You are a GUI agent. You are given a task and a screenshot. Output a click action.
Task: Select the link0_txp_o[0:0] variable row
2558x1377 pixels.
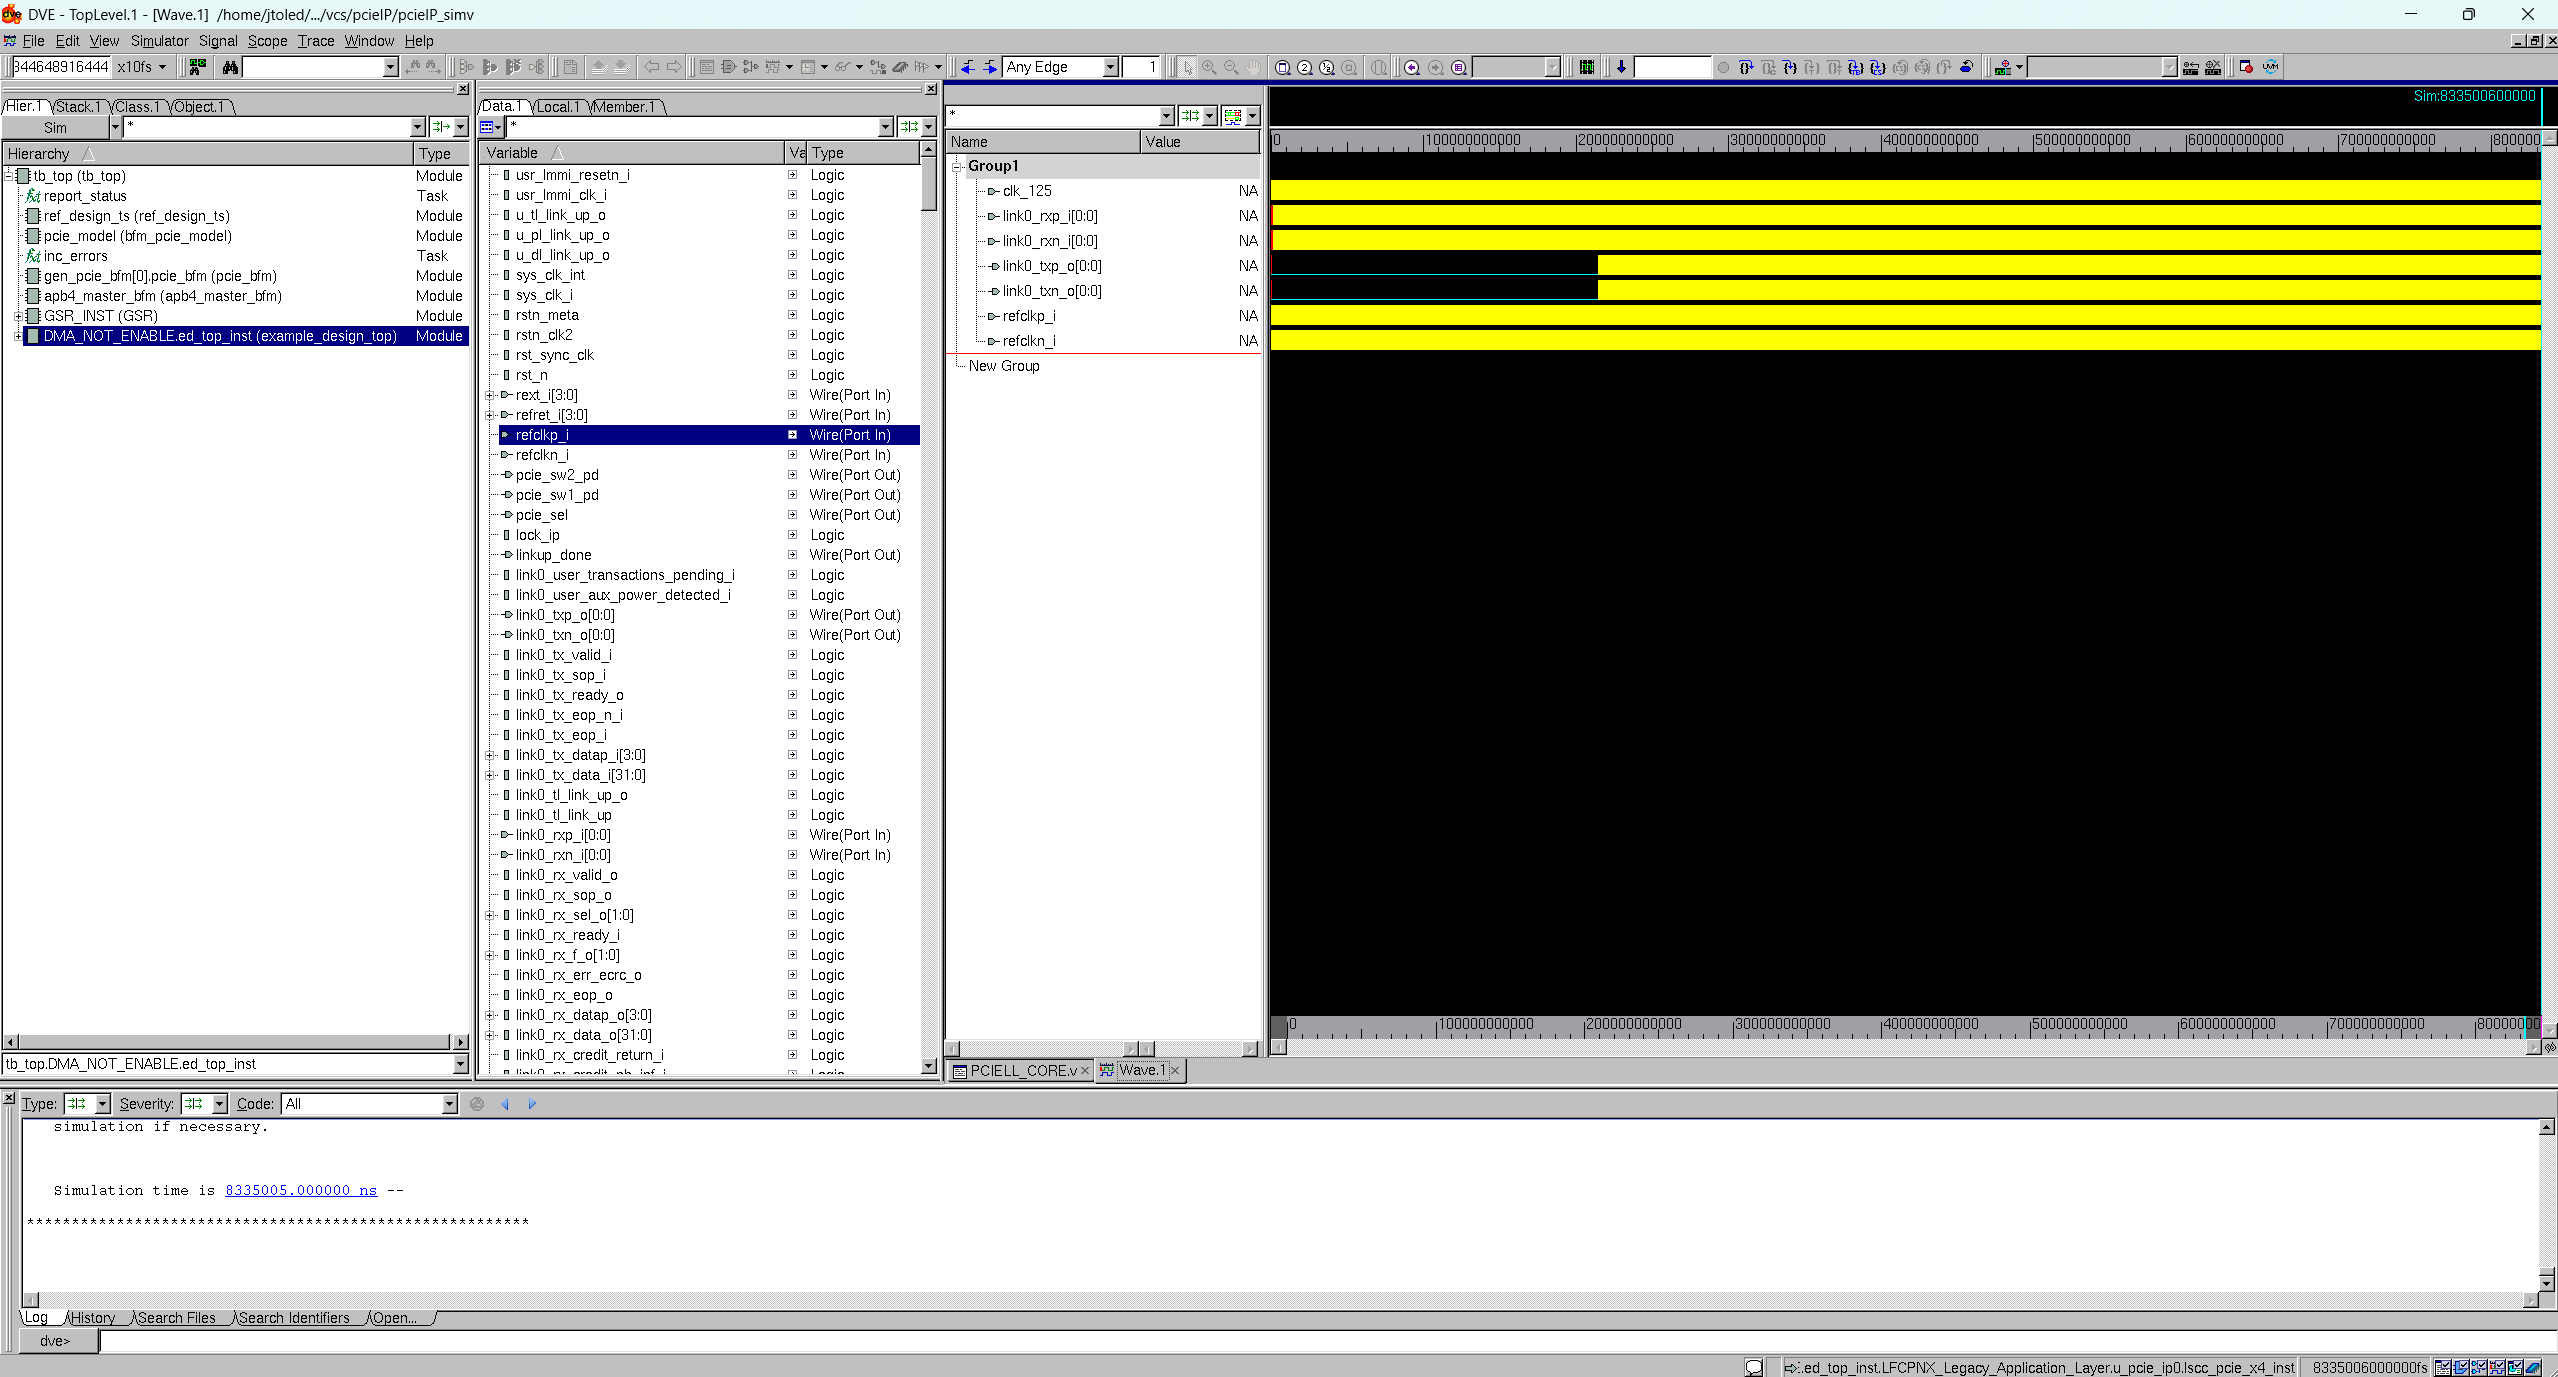pyautogui.click(x=565, y=615)
